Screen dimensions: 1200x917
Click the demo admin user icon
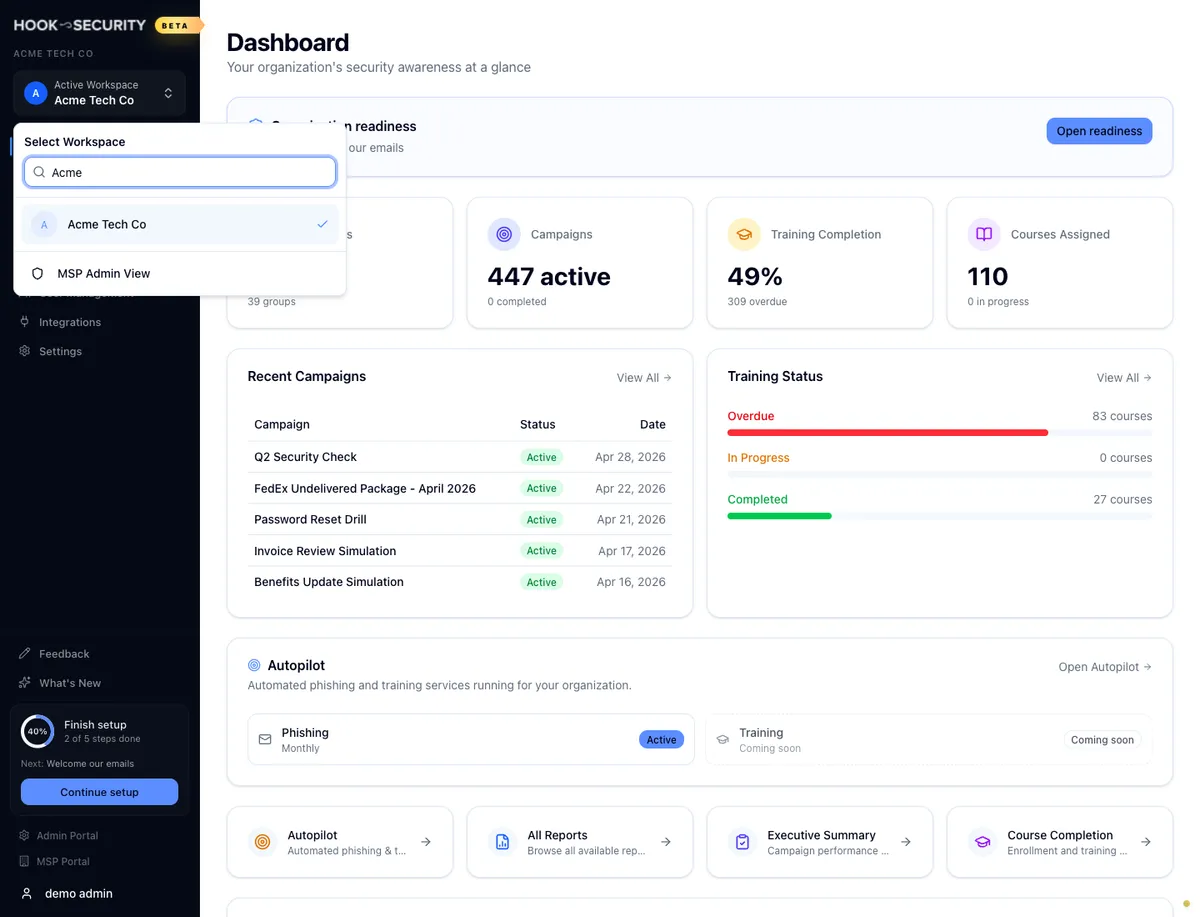[x=27, y=893]
